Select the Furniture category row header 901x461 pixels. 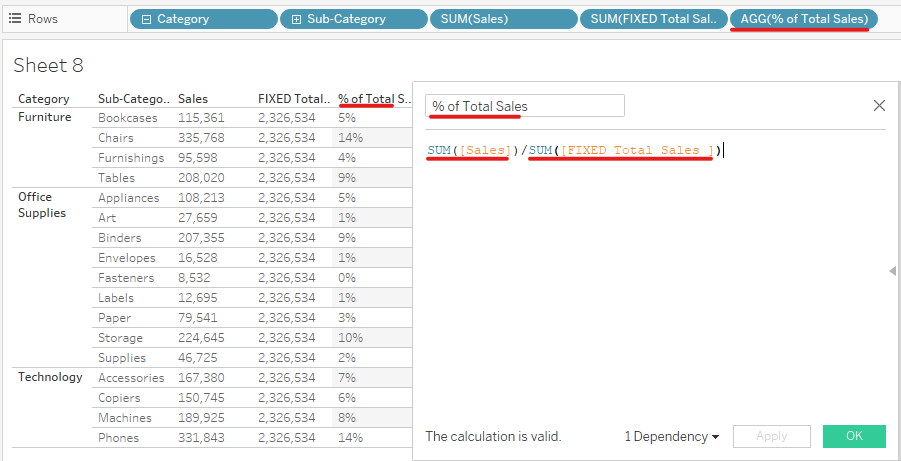[x=45, y=117]
